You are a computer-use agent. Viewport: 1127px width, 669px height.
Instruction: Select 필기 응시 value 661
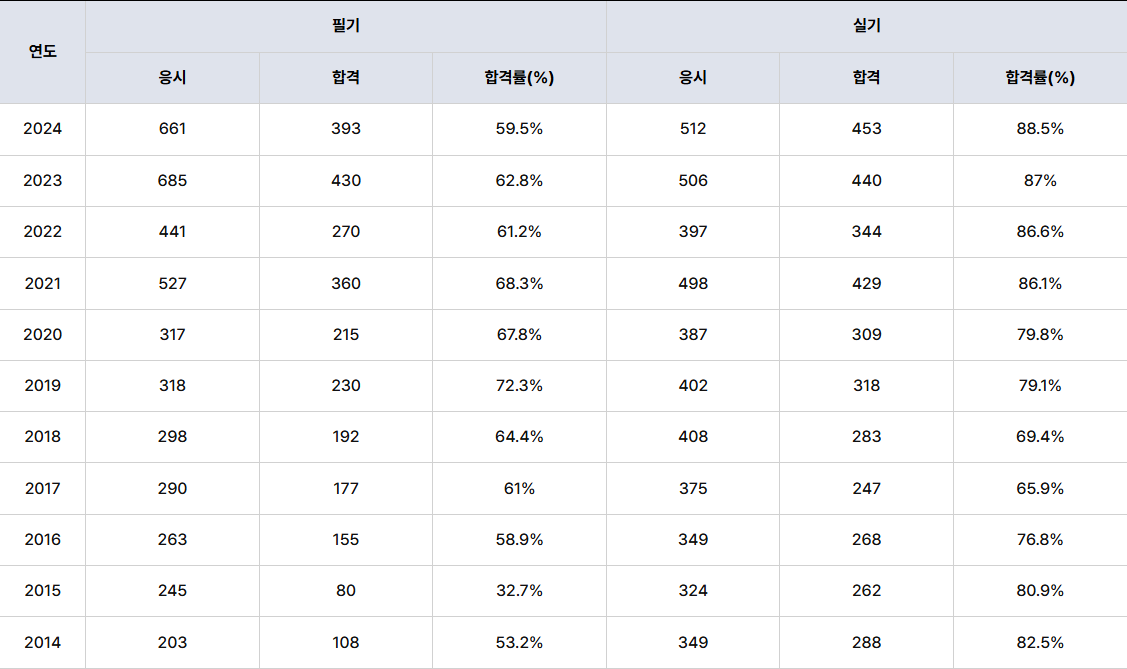172,129
